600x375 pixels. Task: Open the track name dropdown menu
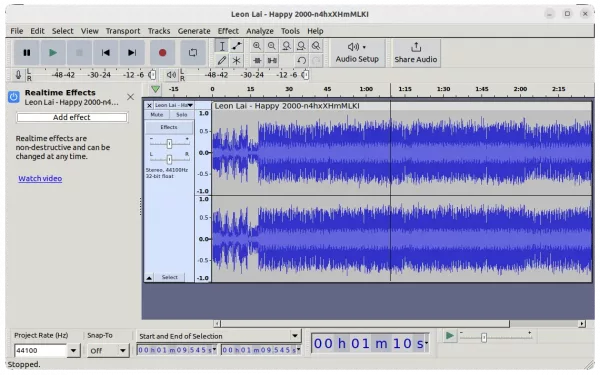174,105
